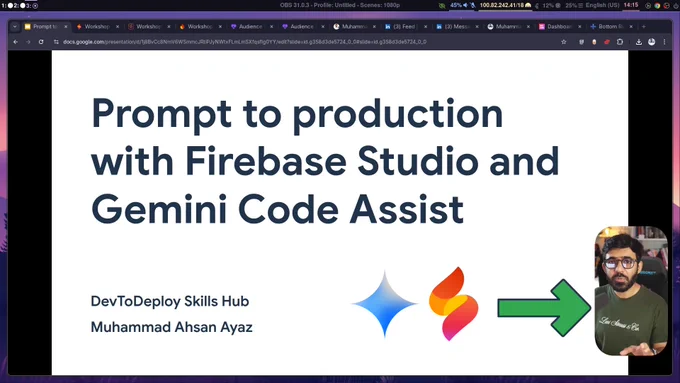Go forward to next page
This screenshot has height=383, width=680.
pos(28,42)
